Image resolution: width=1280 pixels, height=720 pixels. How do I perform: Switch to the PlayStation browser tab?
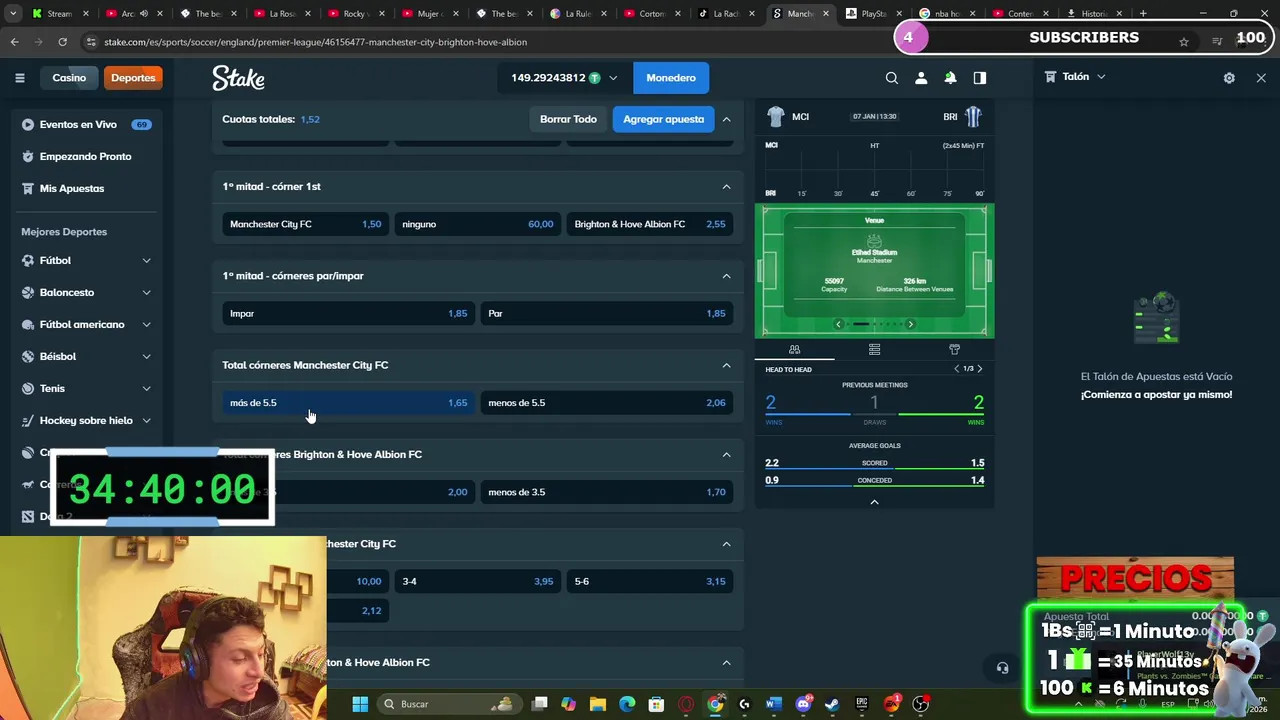[x=872, y=14]
